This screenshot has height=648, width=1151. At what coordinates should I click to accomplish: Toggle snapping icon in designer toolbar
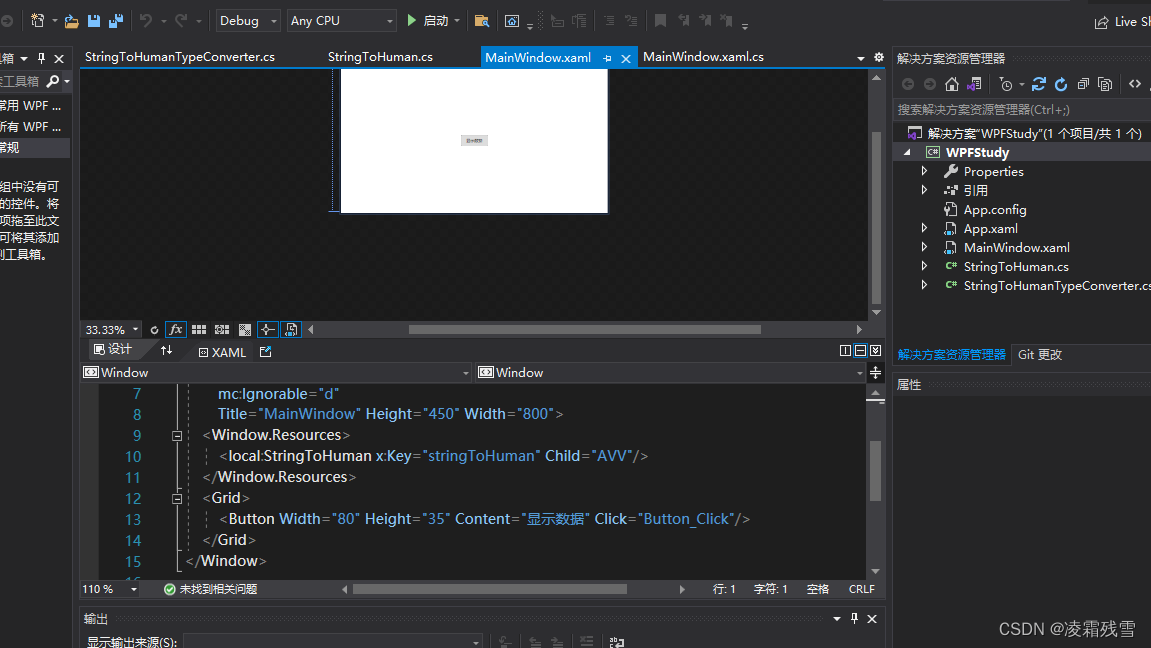click(x=268, y=329)
